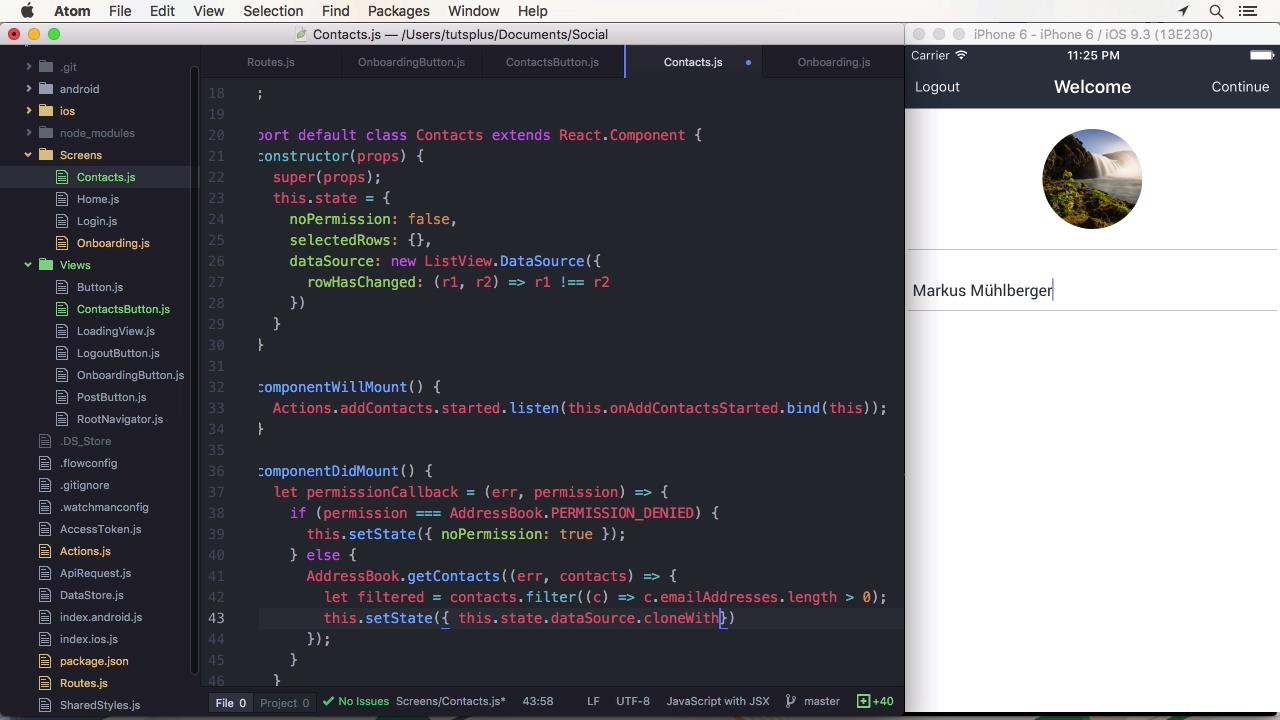Switch to the ContactsButton.js tab
Viewport: 1280px width, 720px height.
point(552,62)
